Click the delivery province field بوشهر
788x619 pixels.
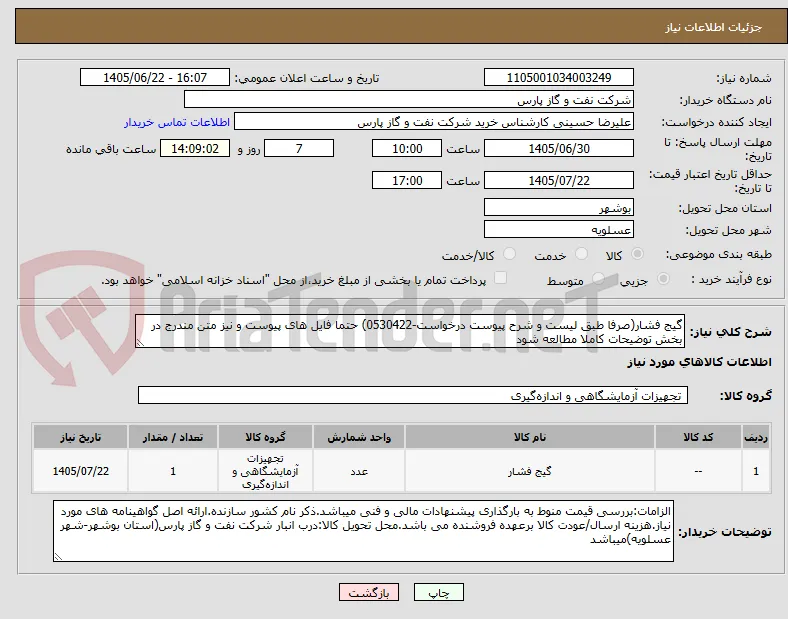[559, 208]
